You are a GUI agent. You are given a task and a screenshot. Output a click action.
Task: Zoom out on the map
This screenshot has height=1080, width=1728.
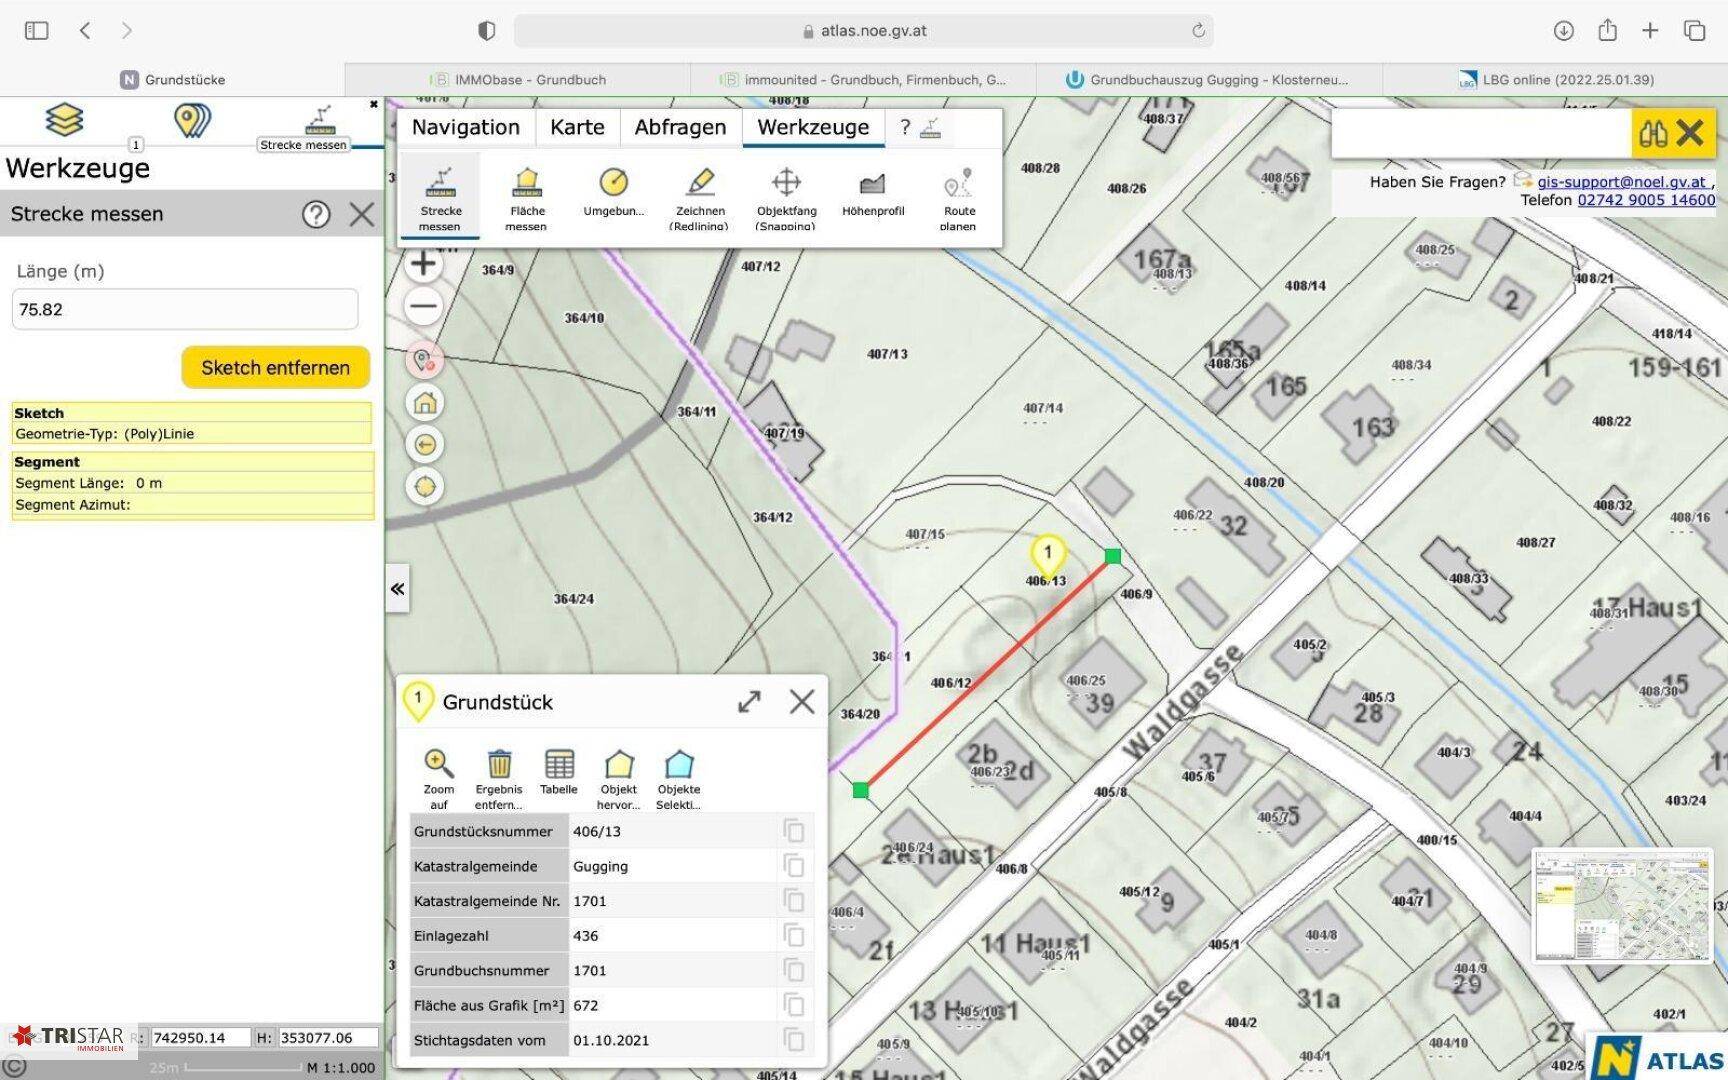click(x=424, y=306)
